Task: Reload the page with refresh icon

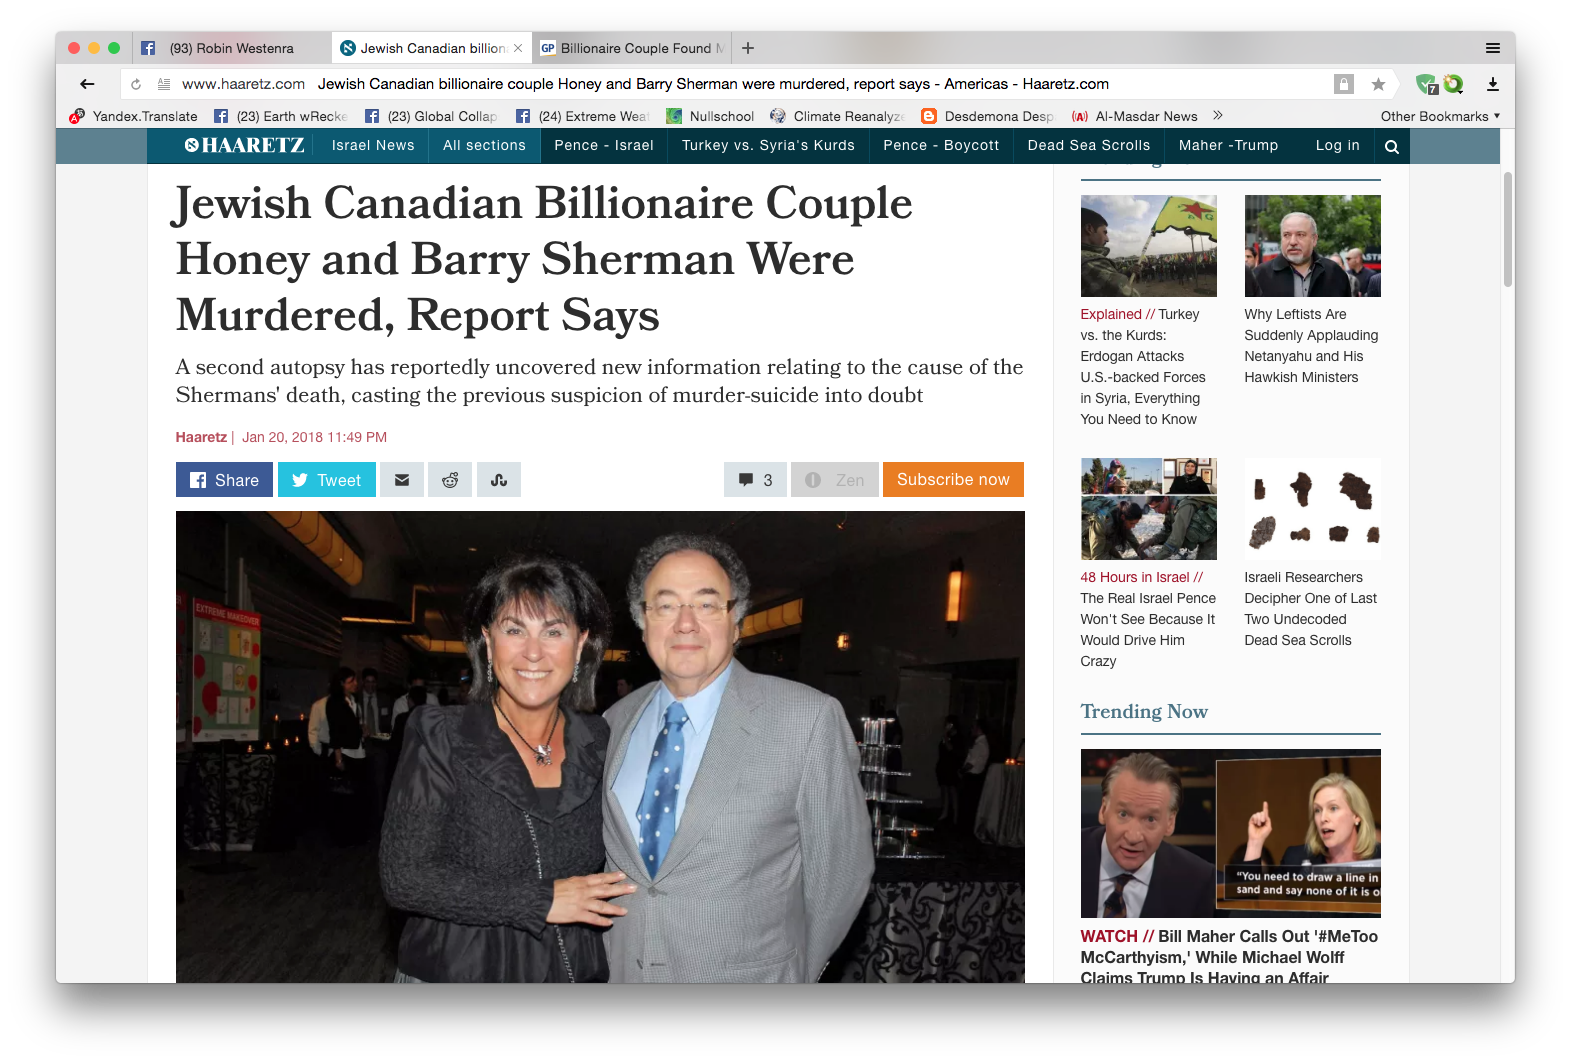Action: 136,84
